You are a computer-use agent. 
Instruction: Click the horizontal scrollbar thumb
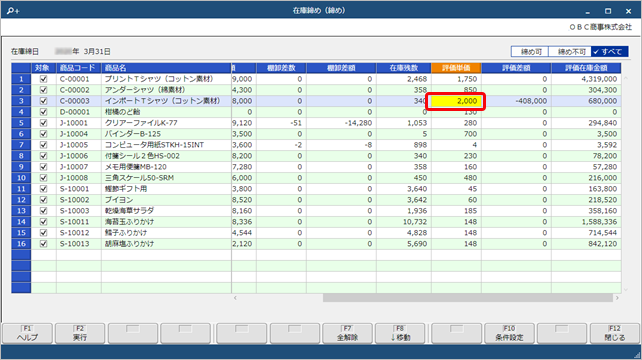click(468, 298)
